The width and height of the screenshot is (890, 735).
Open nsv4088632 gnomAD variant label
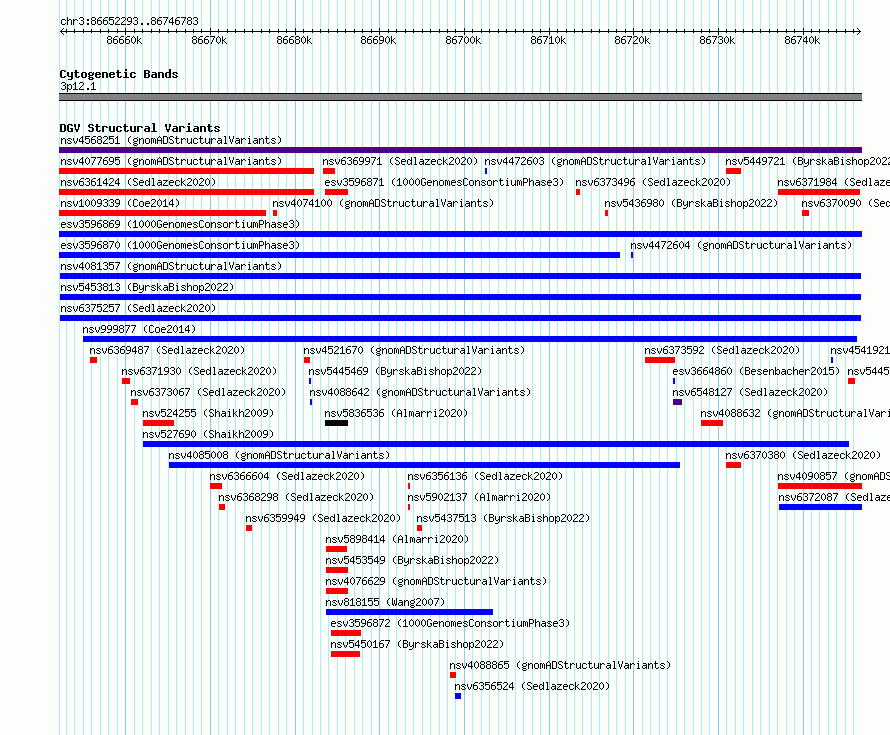tap(795, 413)
